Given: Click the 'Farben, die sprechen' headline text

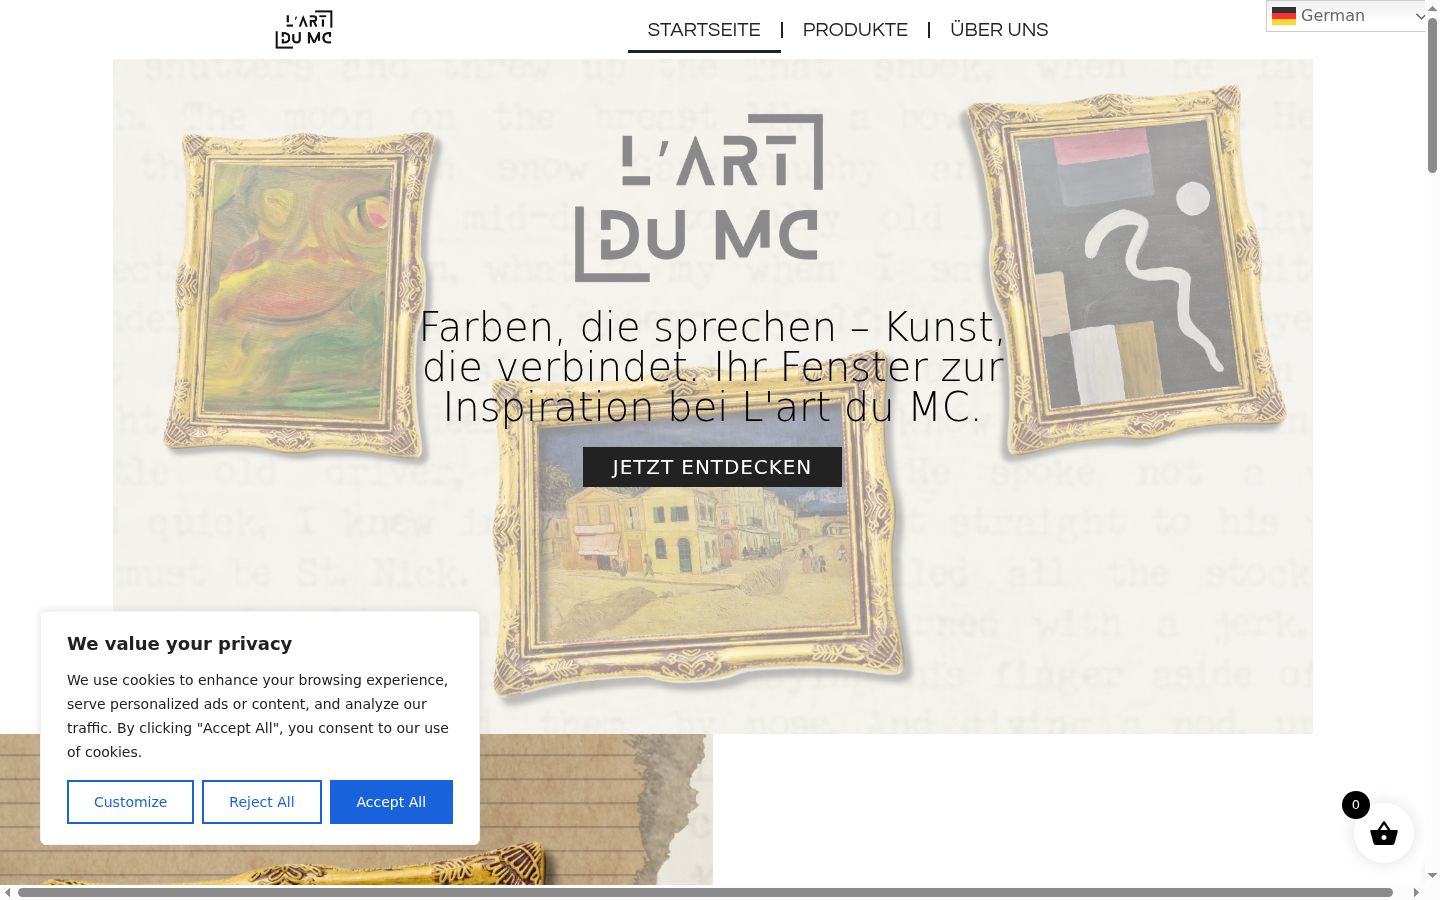Looking at the screenshot, I should (x=712, y=367).
